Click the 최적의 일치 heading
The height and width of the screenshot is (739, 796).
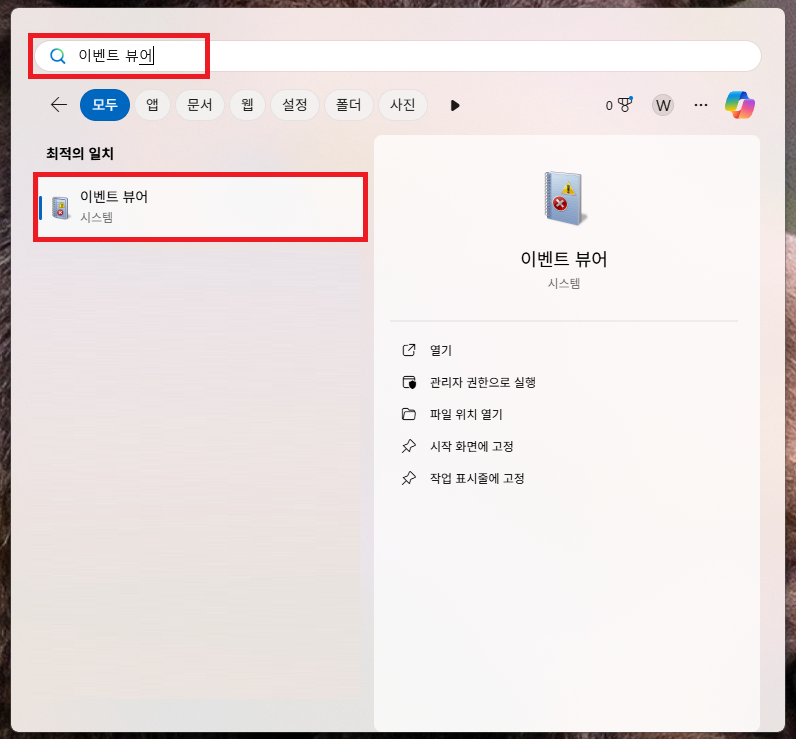[x=80, y=153]
